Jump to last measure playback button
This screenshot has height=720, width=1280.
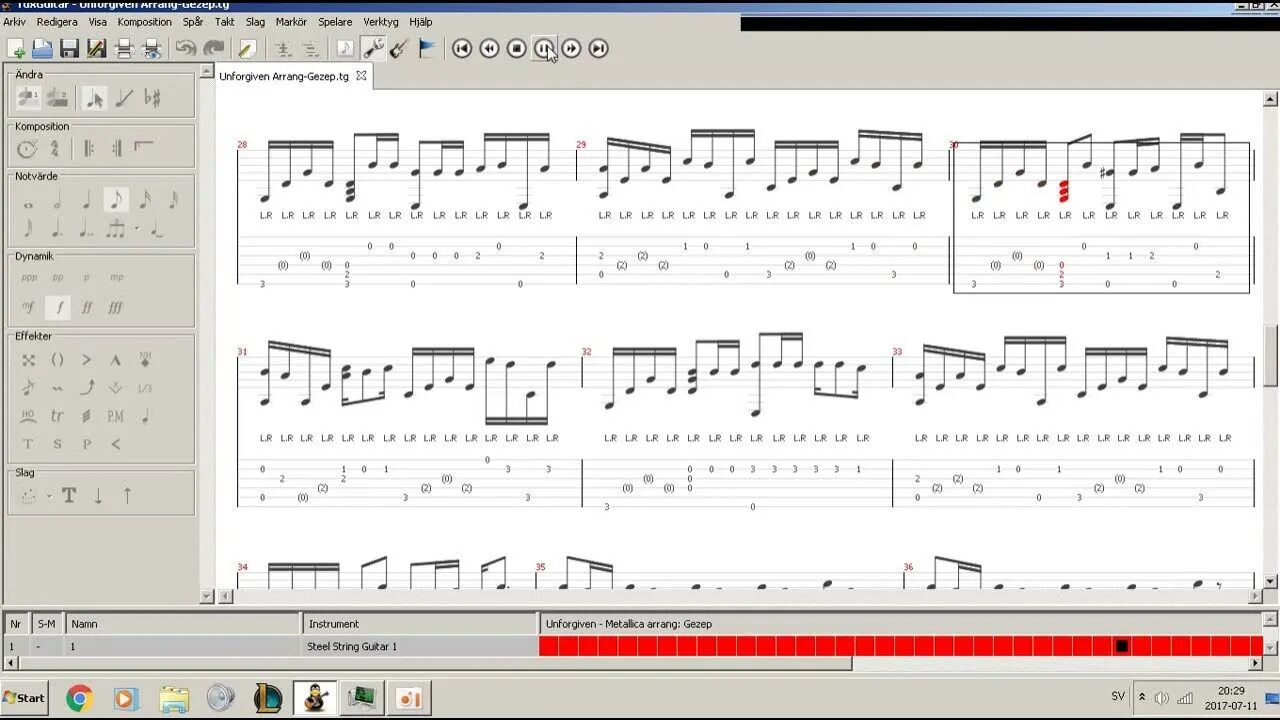598,48
